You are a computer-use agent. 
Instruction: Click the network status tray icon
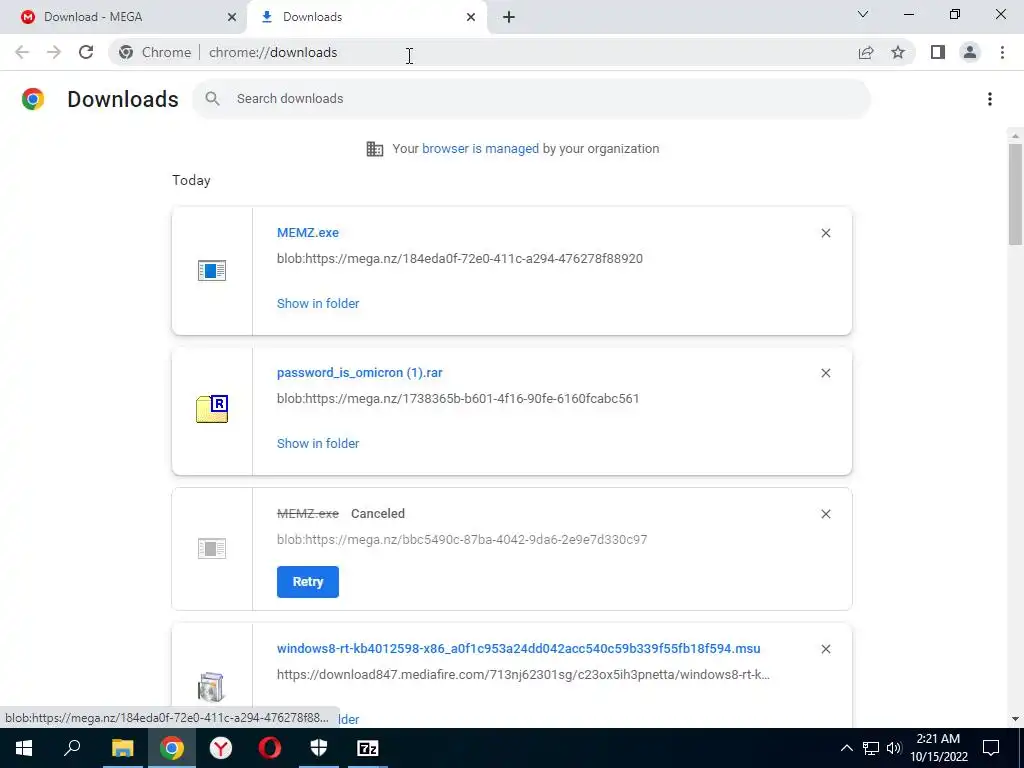[871, 748]
